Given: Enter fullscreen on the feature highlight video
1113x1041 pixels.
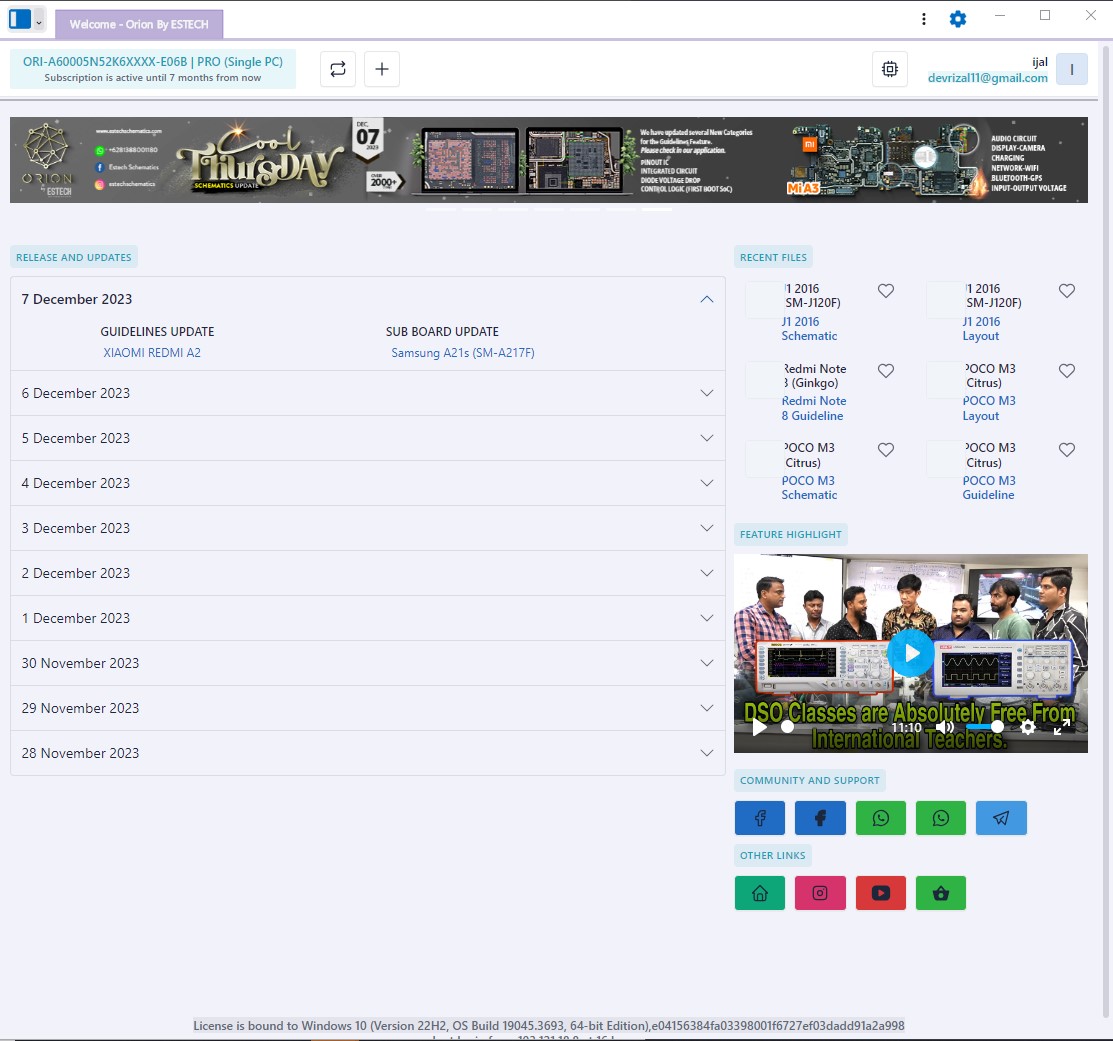Looking at the screenshot, I should (1062, 727).
